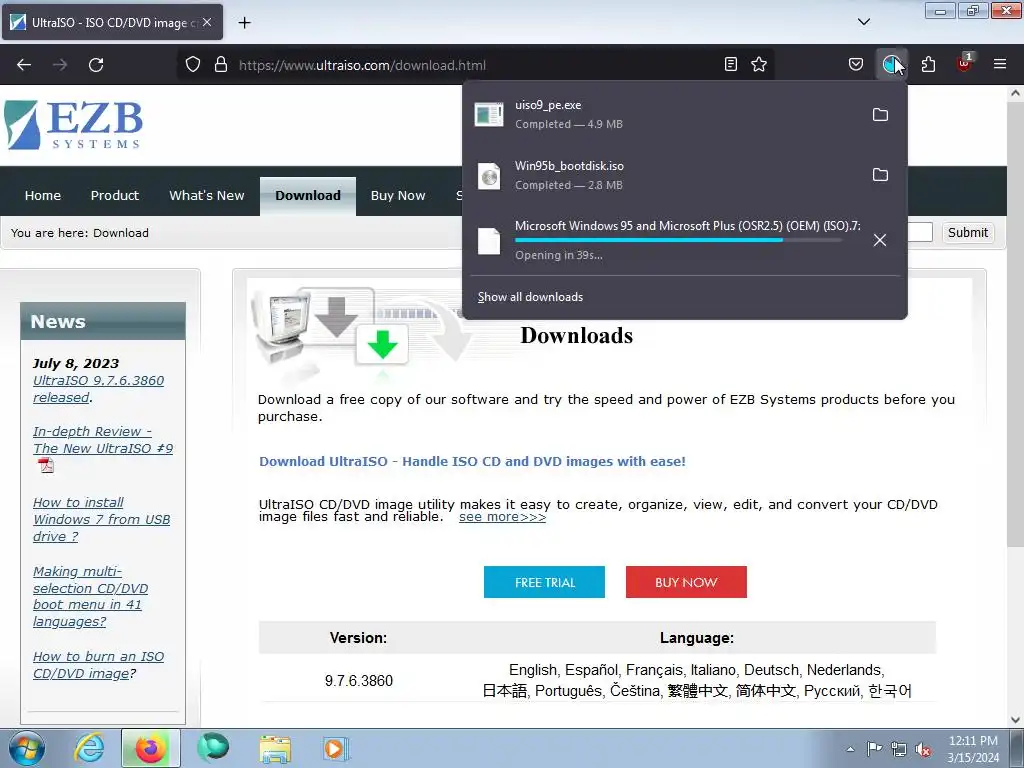
Task: Open How to burn an ISO link
Action: (x=98, y=665)
